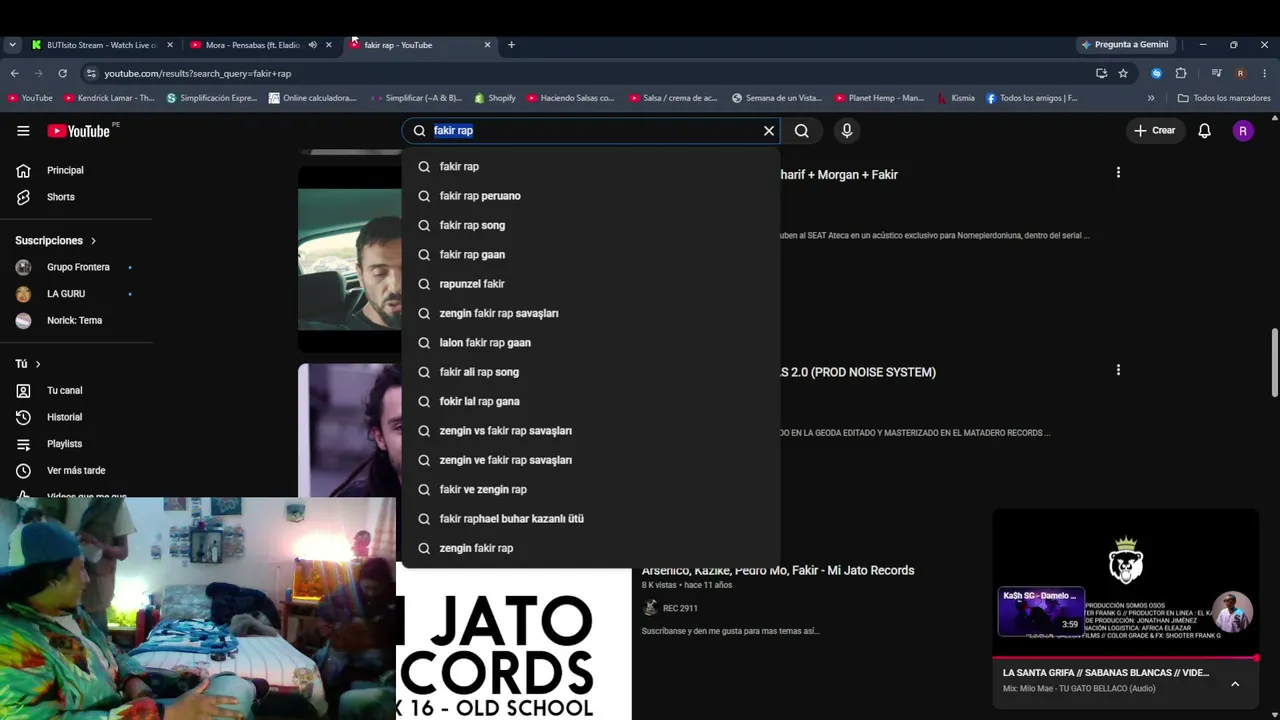
Task: Go back in the browser
Action: point(14,73)
